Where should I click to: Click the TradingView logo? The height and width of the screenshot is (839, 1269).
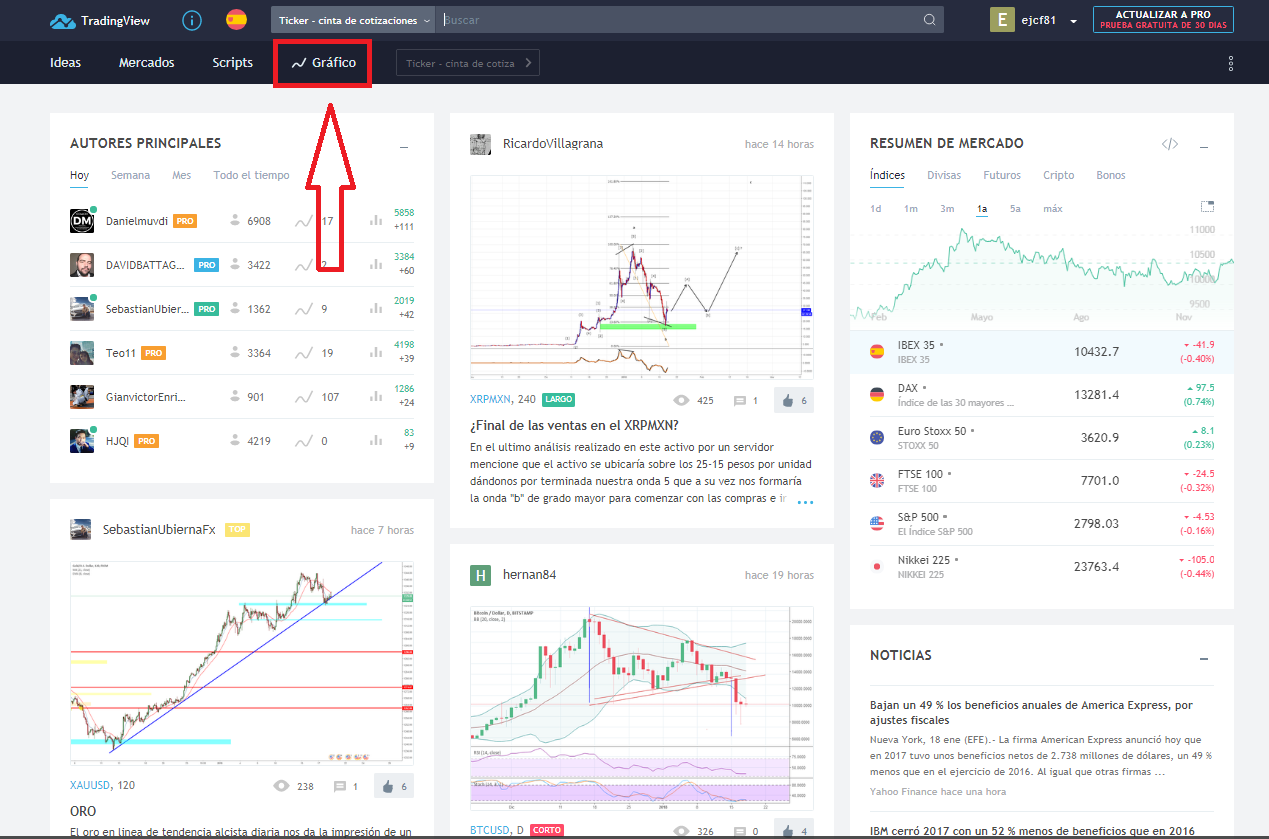tap(99, 20)
